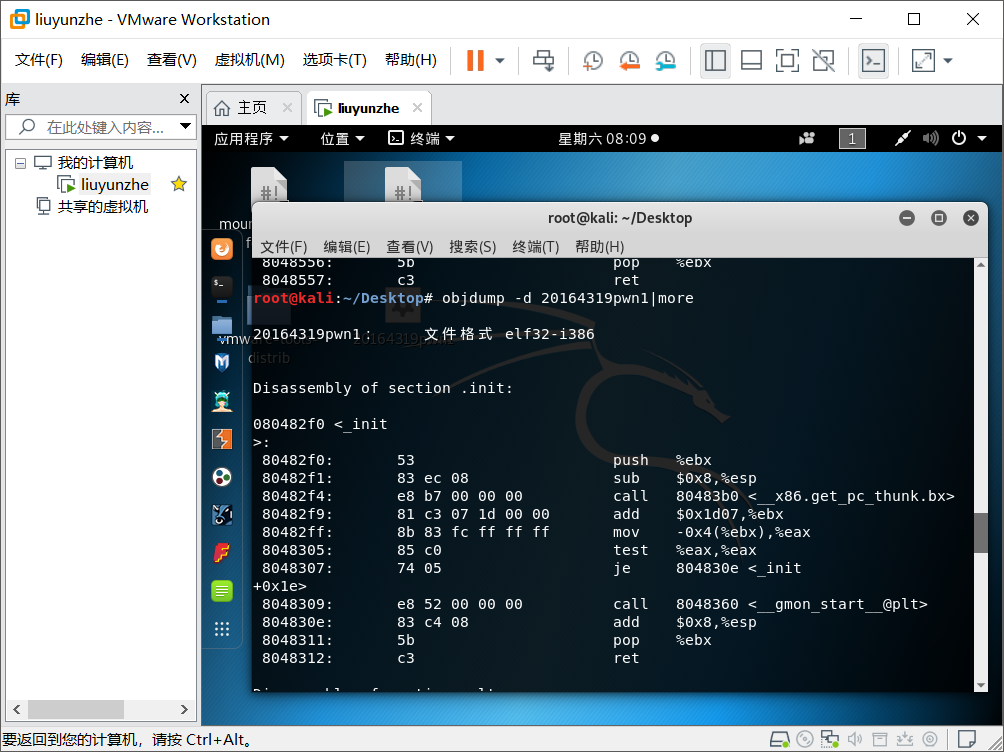Click the hard disk status icon

tap(779, 739)
